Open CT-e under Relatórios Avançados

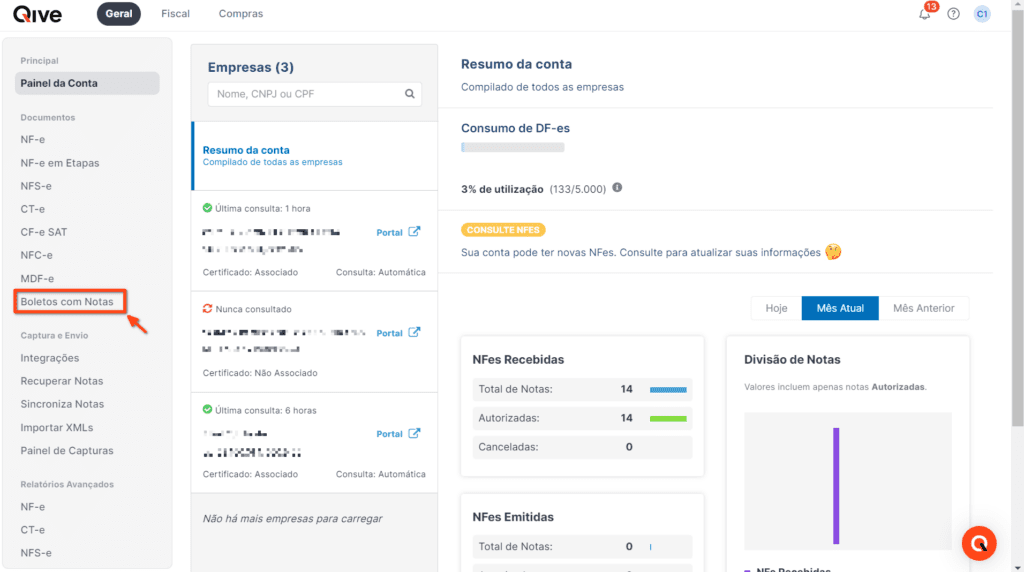point(33,530)
